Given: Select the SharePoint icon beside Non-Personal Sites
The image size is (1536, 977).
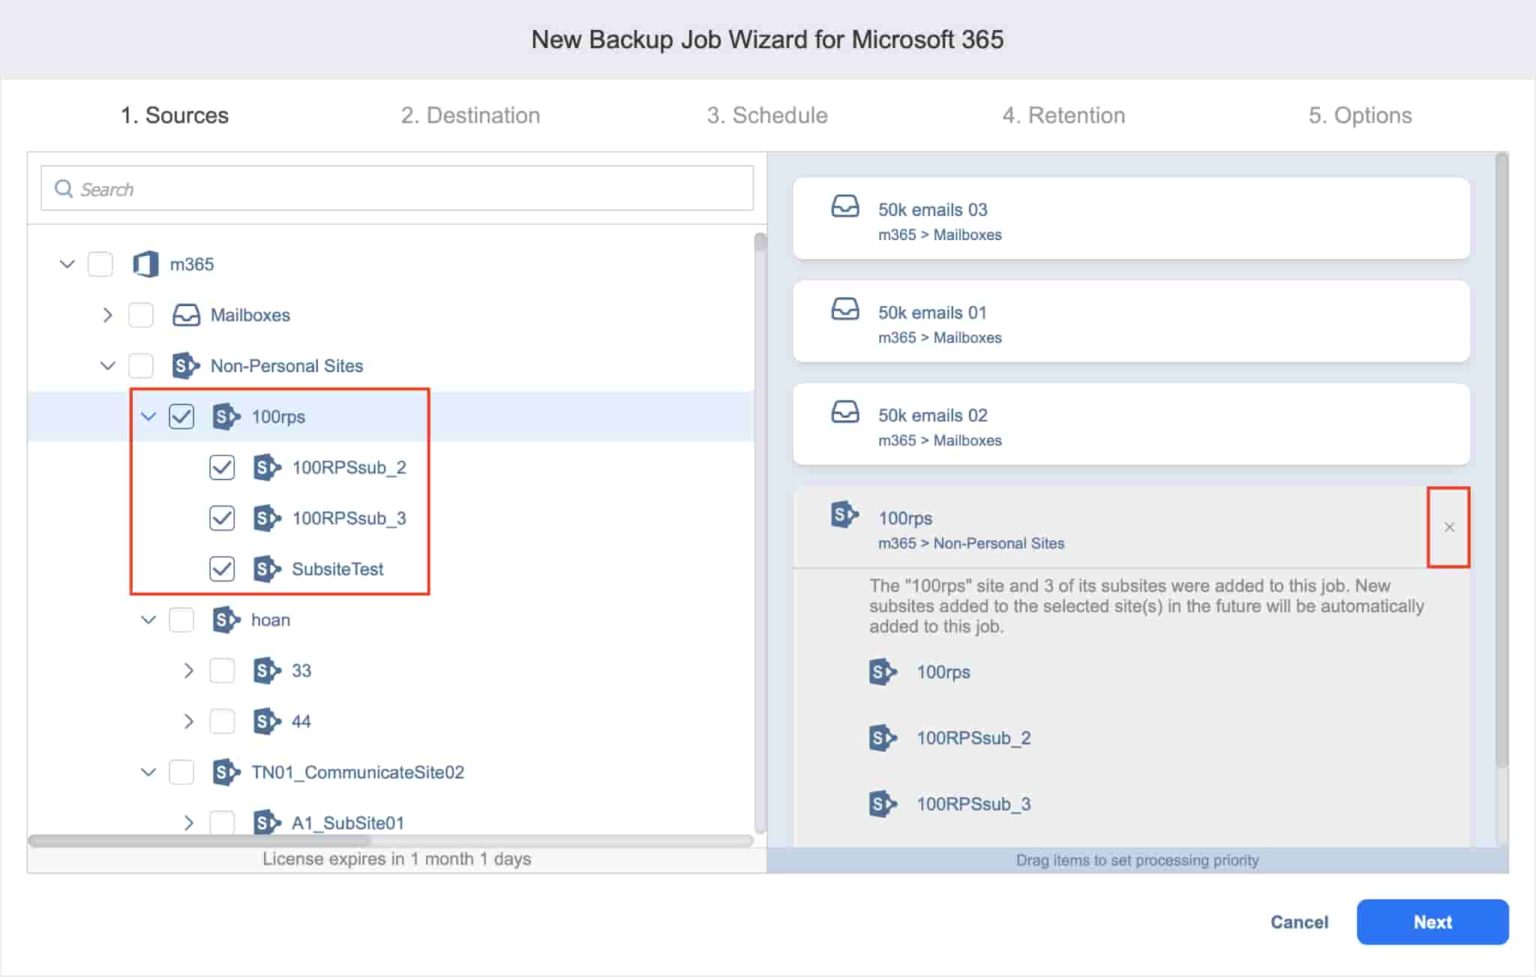Looking at the screenshot, I should 185,366.
